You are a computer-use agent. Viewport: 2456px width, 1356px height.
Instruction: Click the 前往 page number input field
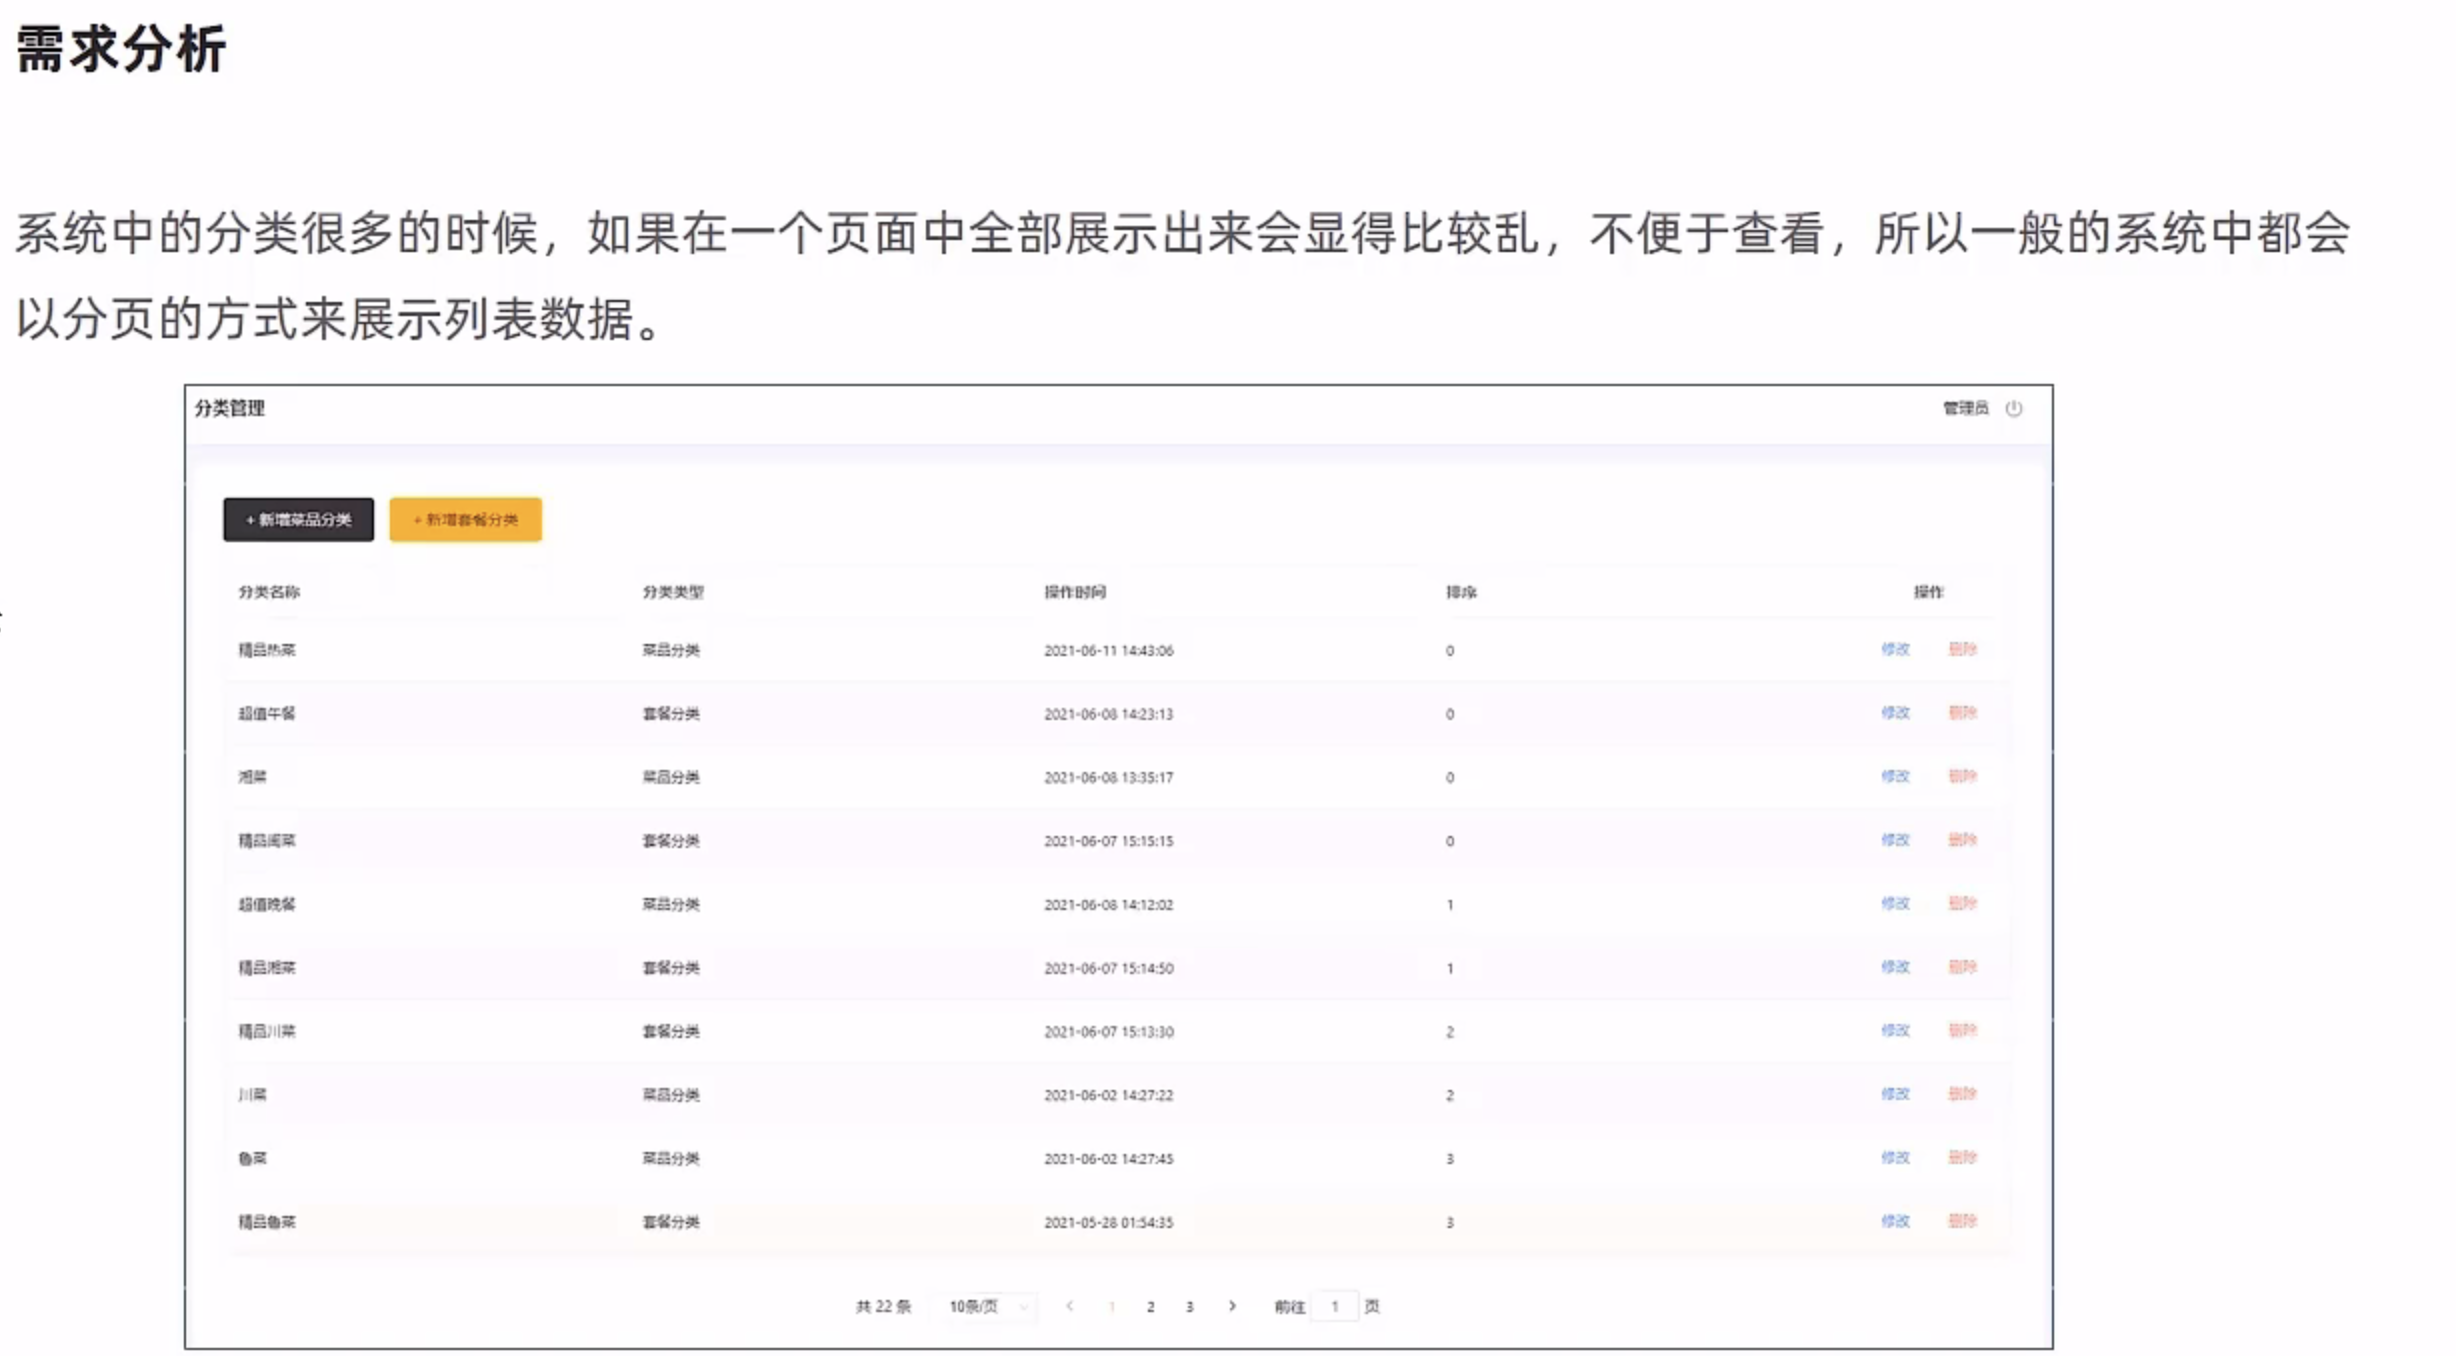point(1334,1306)
